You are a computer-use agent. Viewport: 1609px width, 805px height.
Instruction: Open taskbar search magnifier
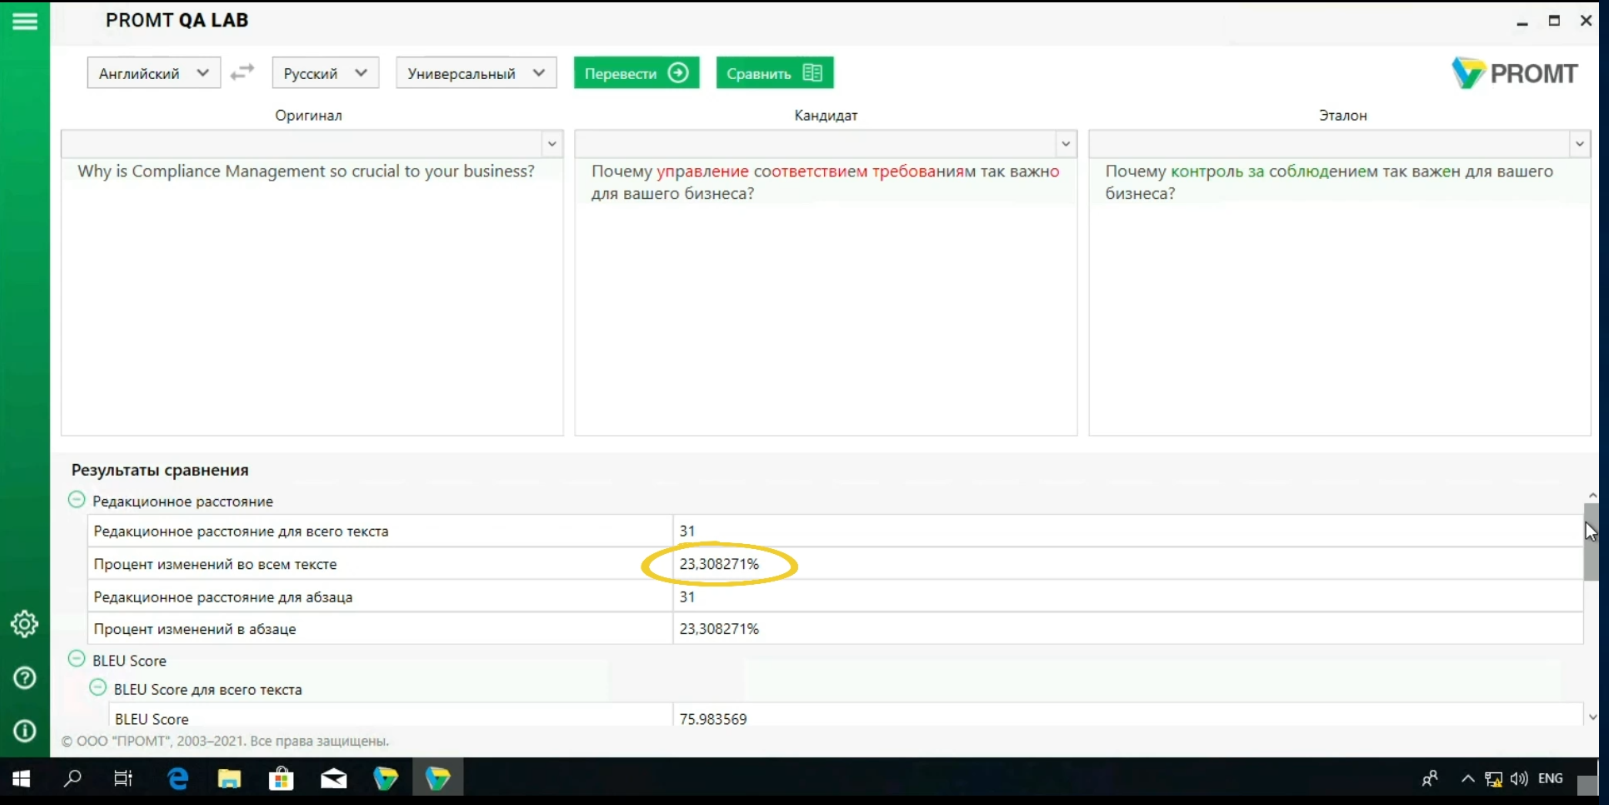pyautogui.click(x=73, y=779)
